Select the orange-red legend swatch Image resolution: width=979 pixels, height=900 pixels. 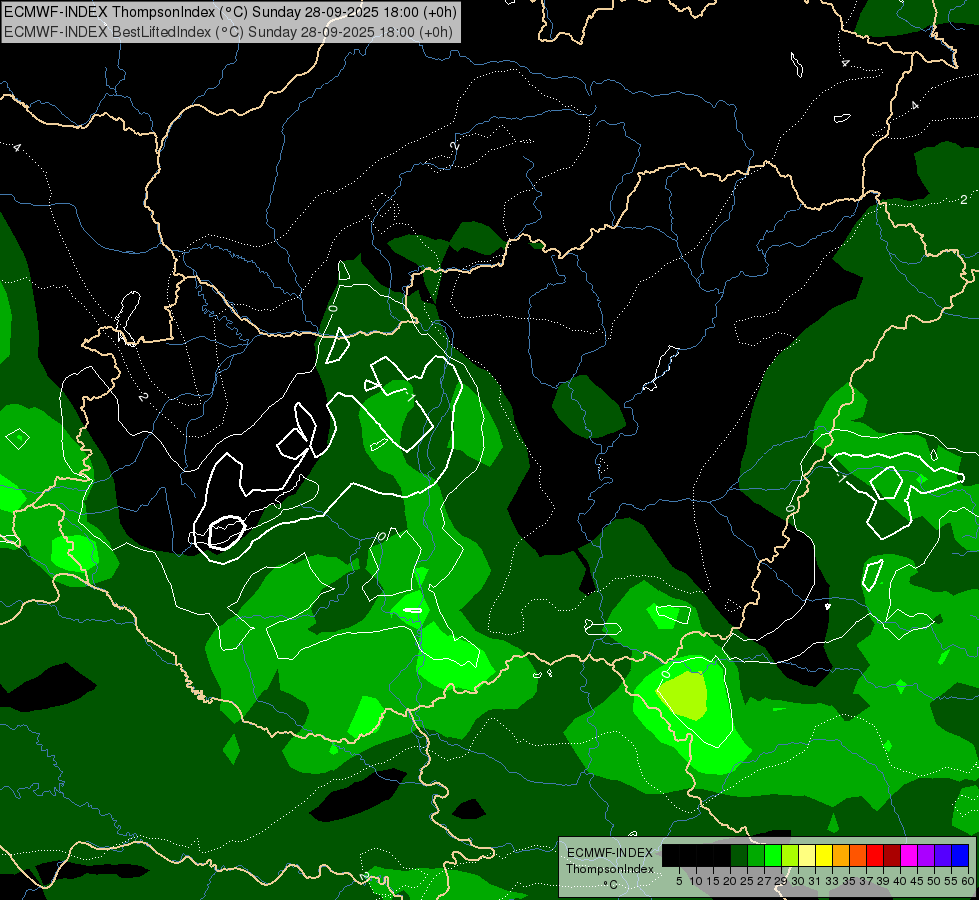(858, 855)
